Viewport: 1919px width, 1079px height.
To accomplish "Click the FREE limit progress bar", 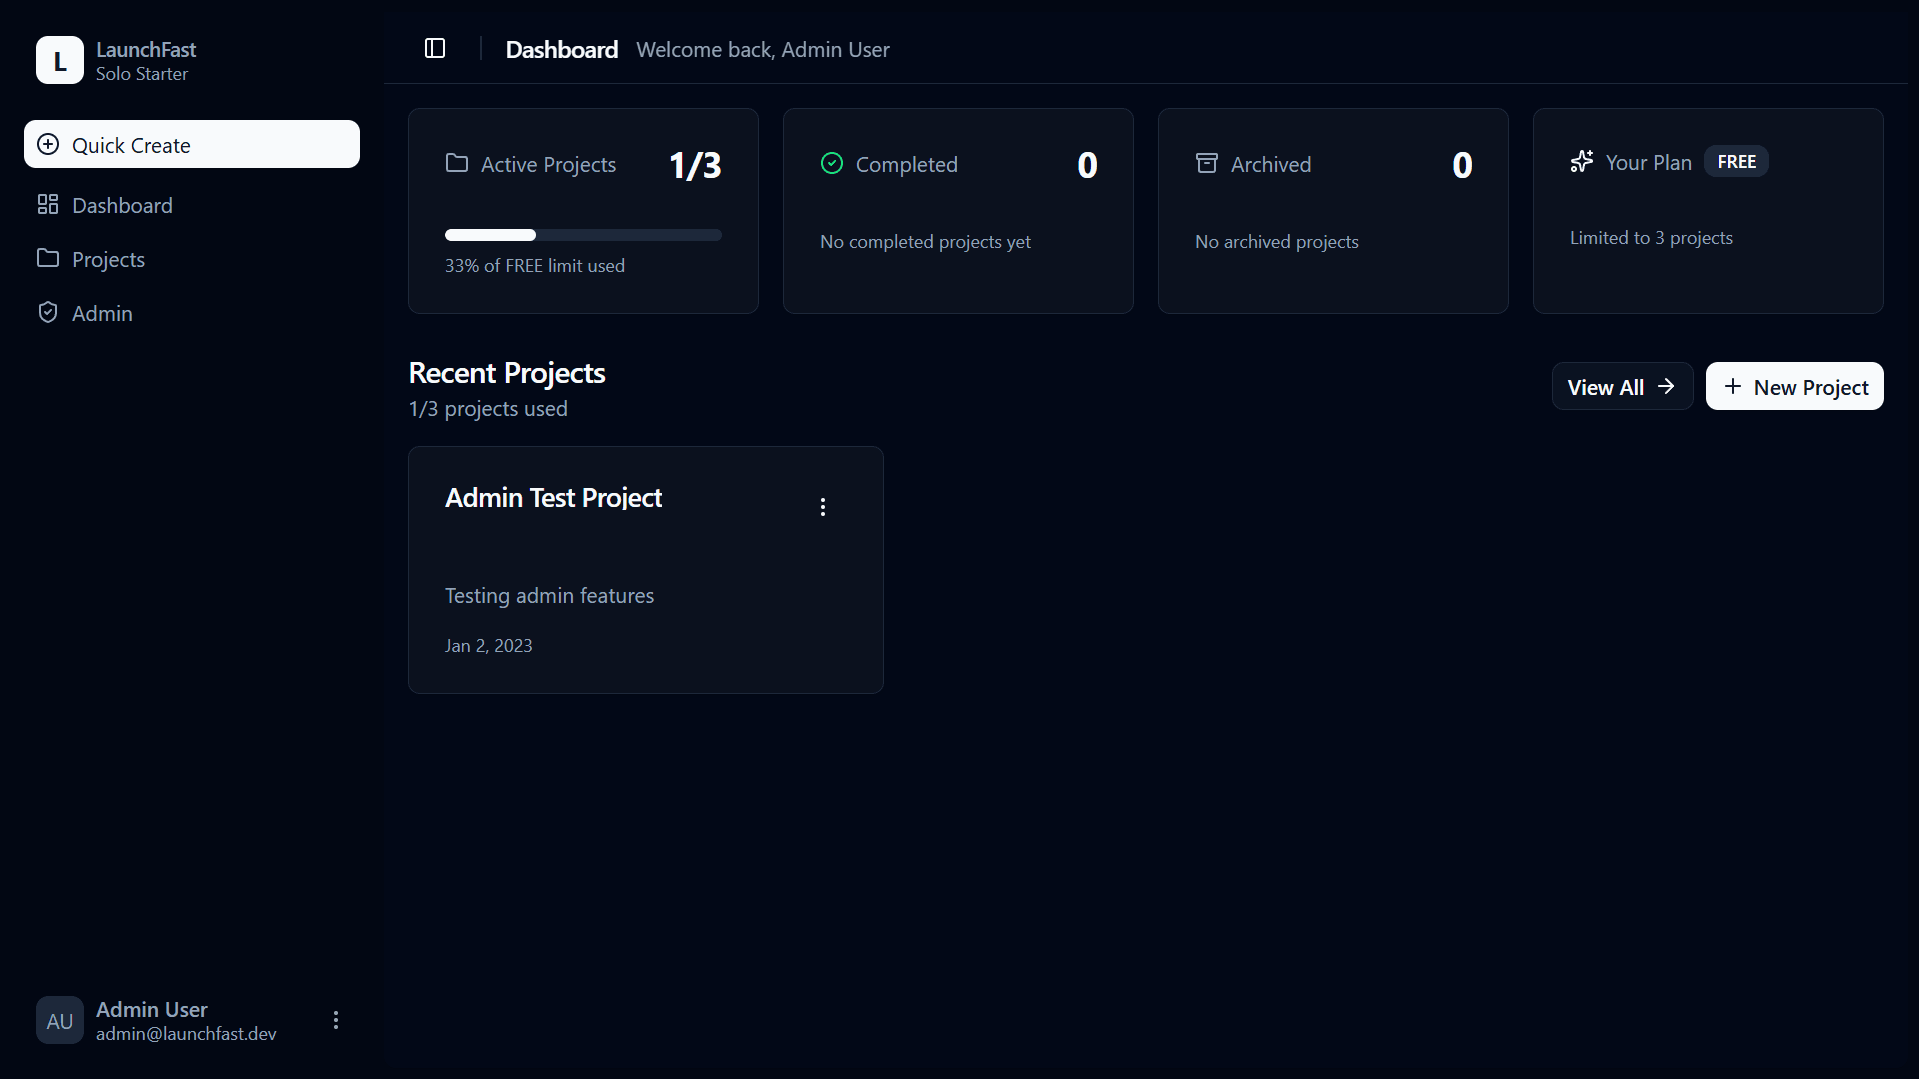I will (x=582, y=234).
